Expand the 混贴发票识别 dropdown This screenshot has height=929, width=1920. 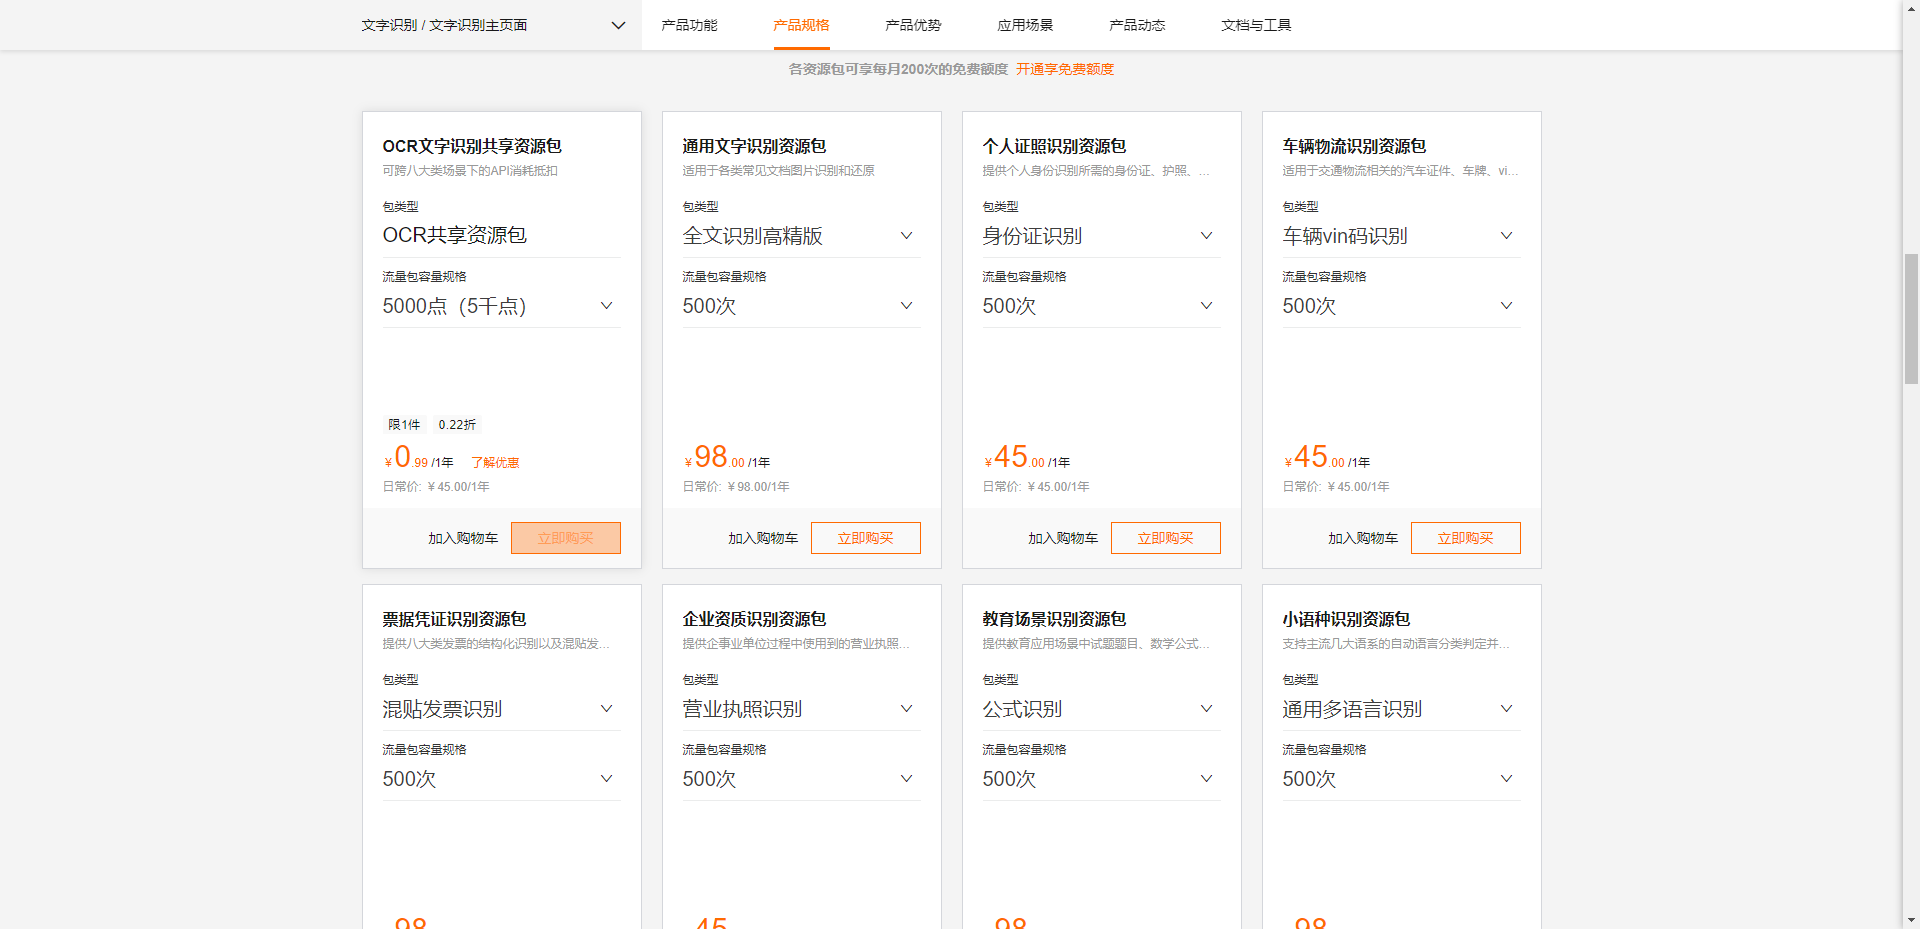point(501,709)
